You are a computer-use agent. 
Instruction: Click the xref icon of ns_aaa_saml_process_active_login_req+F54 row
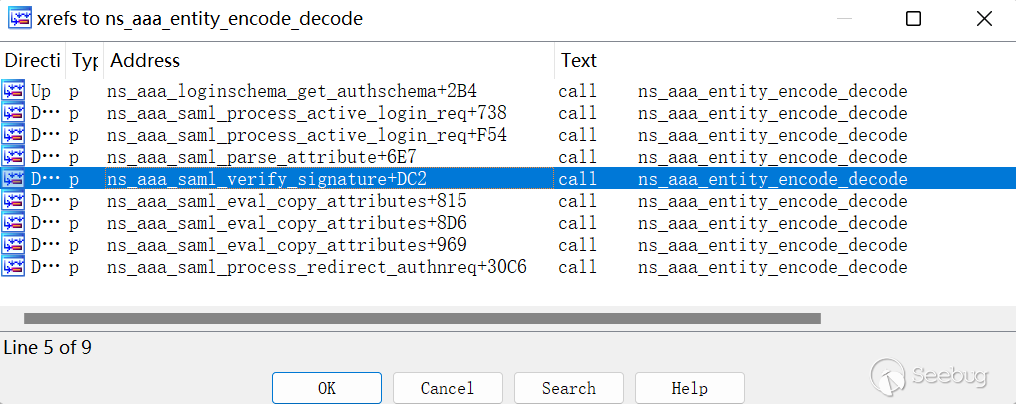[13, 135]
